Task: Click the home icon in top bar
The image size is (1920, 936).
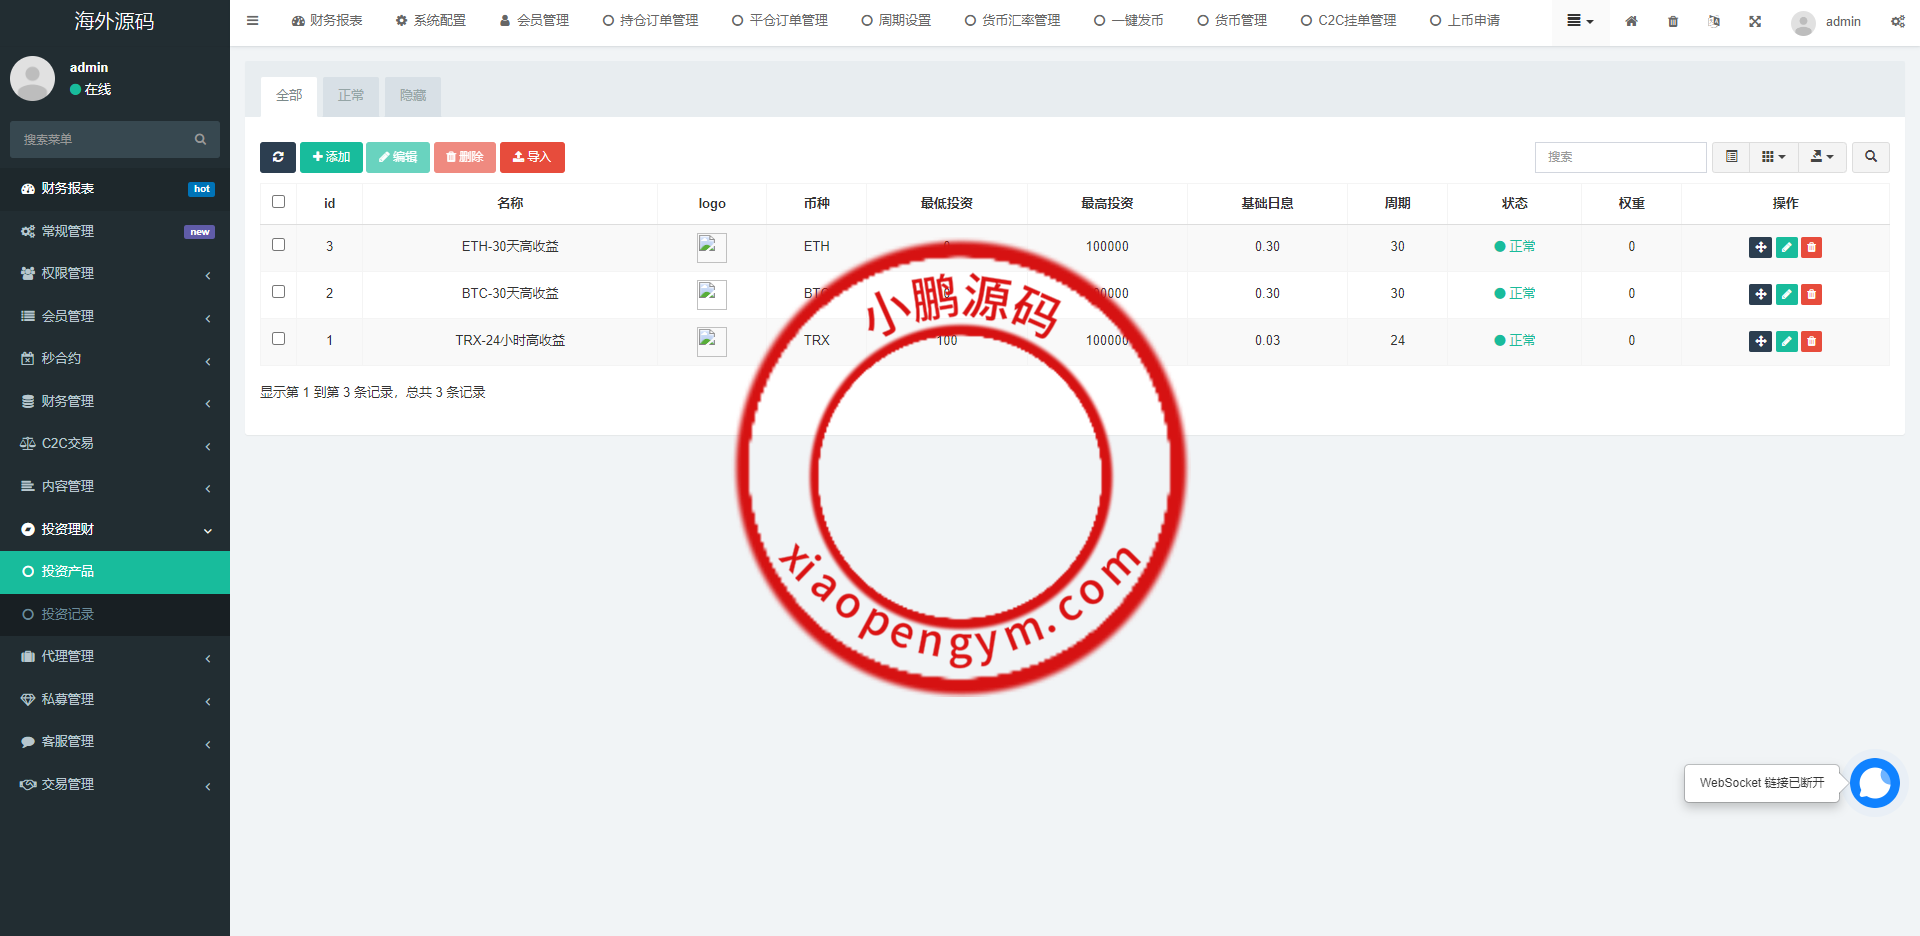Action: tap(1631, 21)
